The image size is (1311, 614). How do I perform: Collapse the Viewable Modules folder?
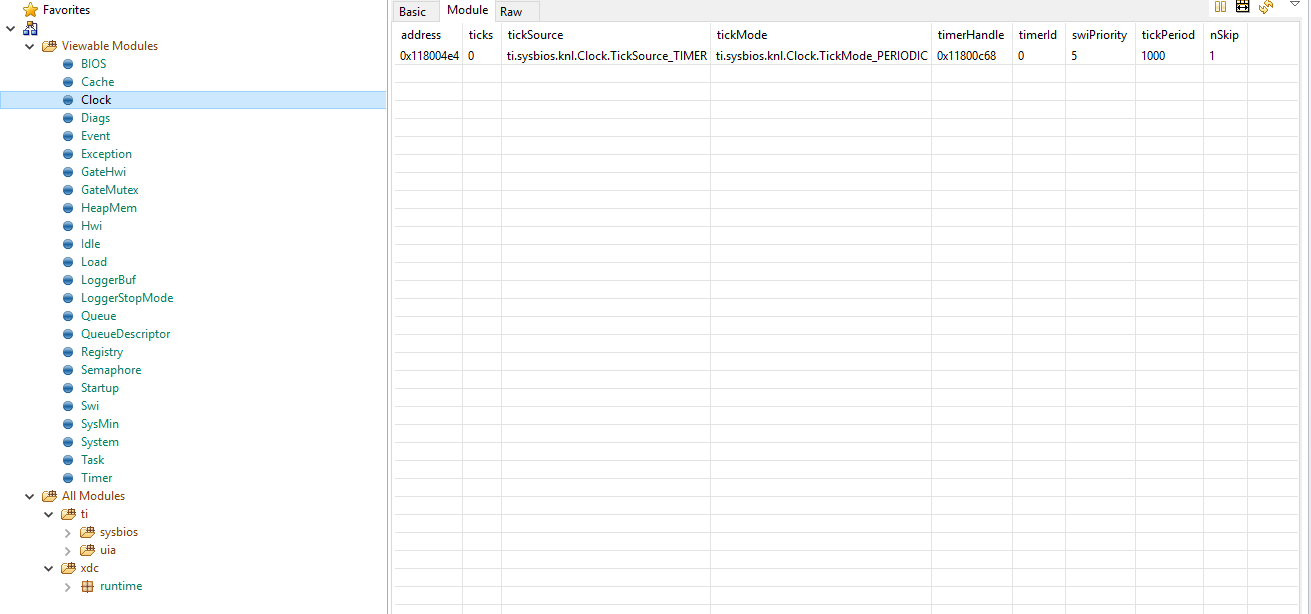pos(30,46)
